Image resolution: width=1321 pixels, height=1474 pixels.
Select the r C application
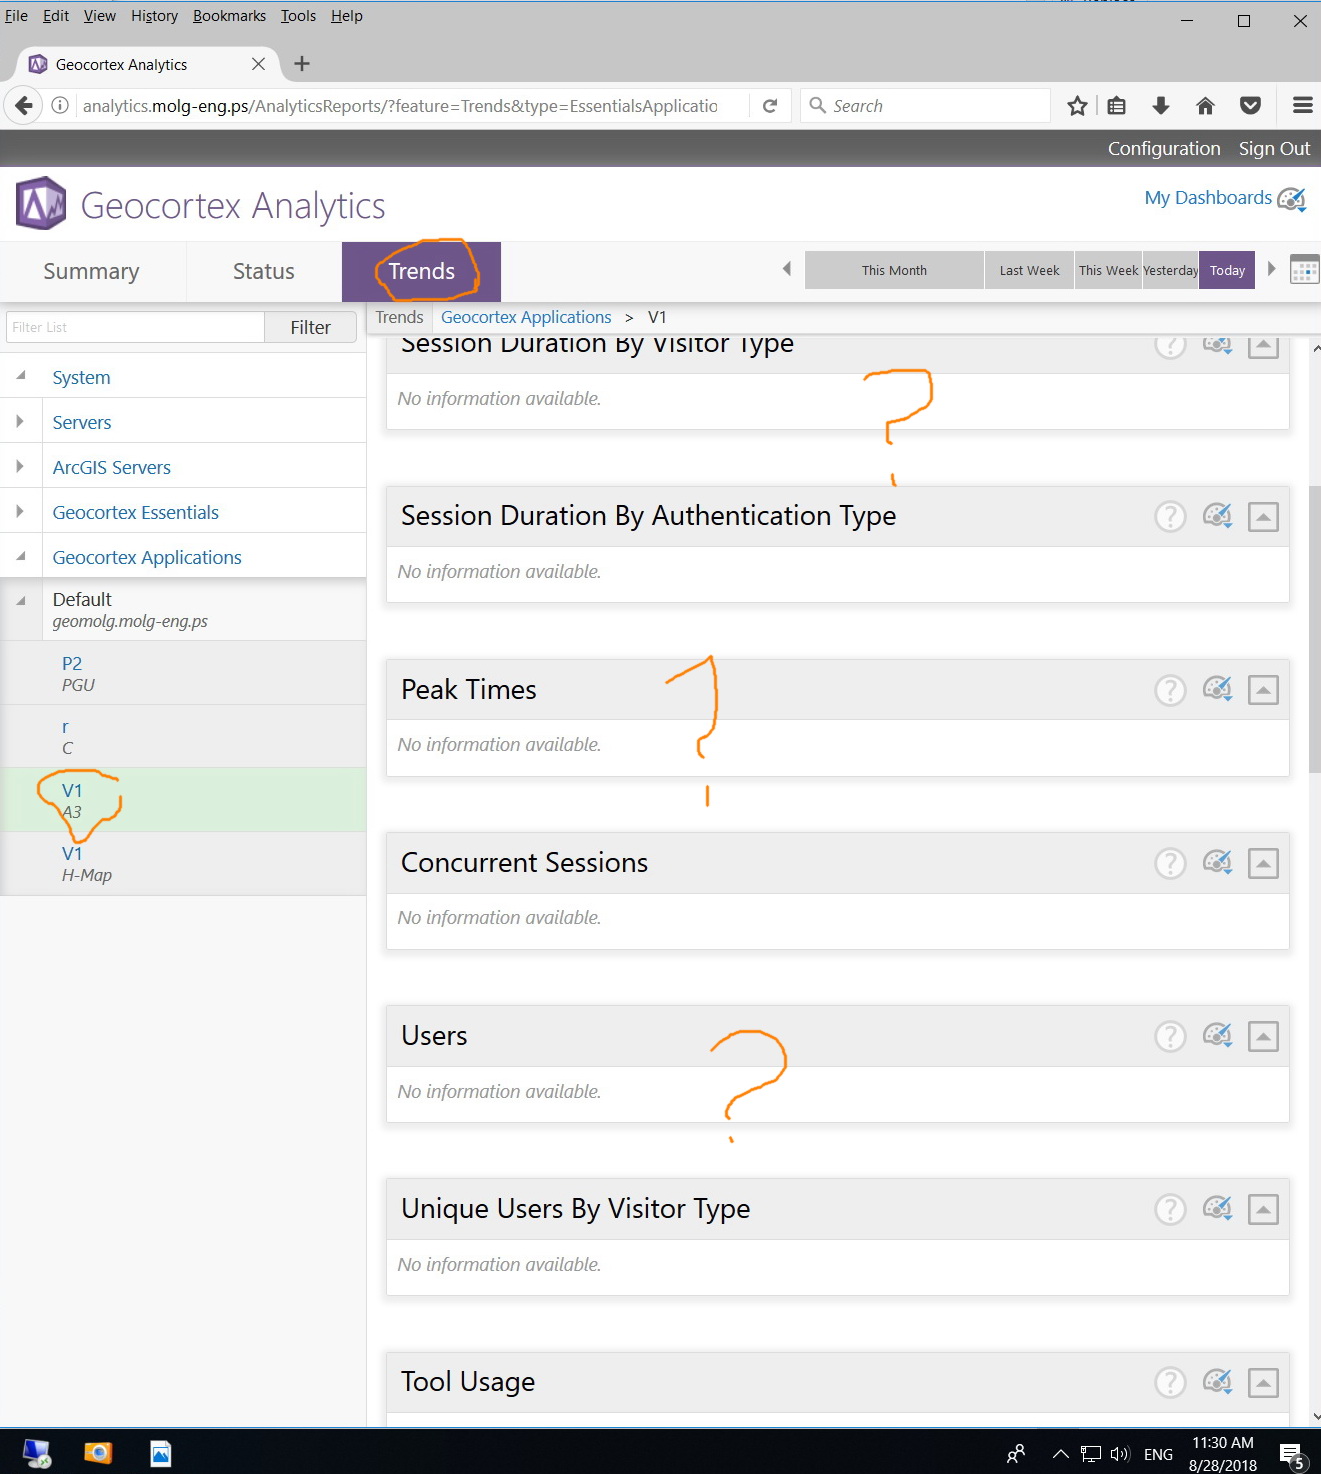(x=183, y=736)
